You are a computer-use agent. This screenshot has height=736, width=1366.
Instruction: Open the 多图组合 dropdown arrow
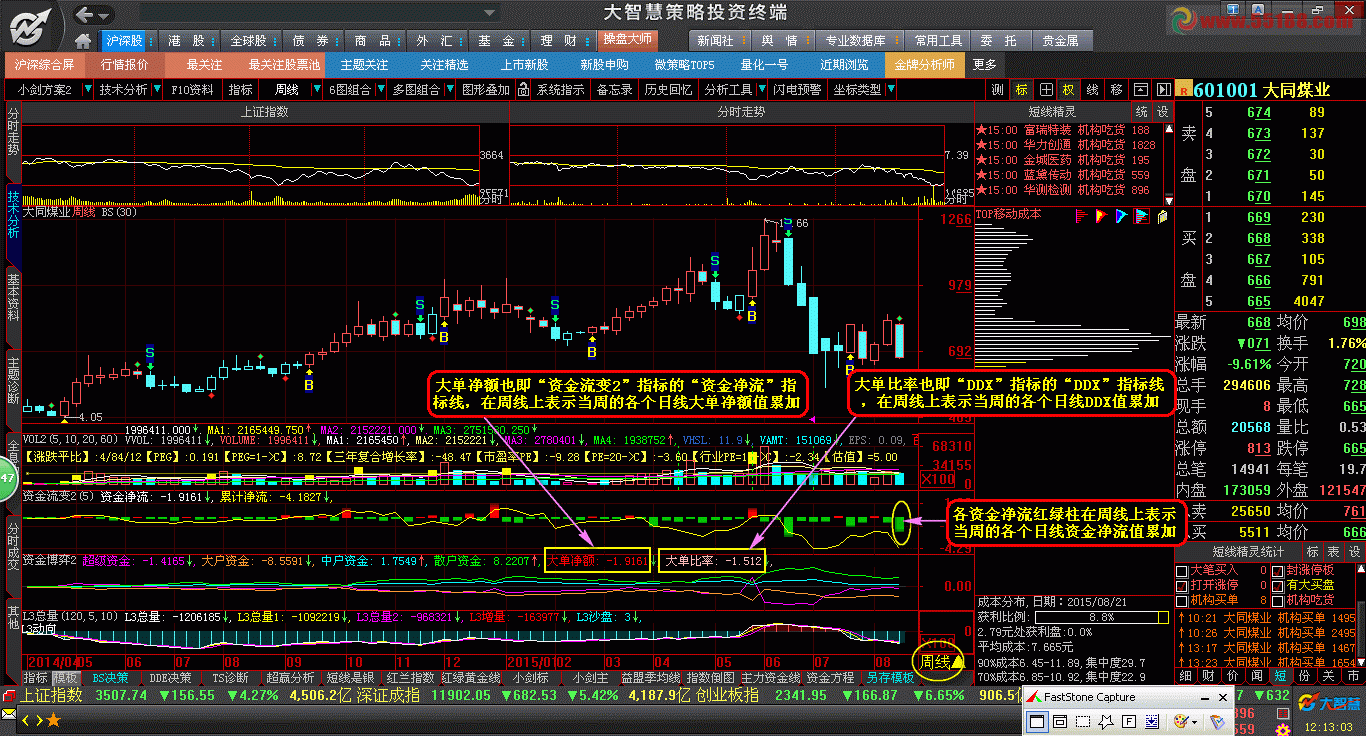448,89
